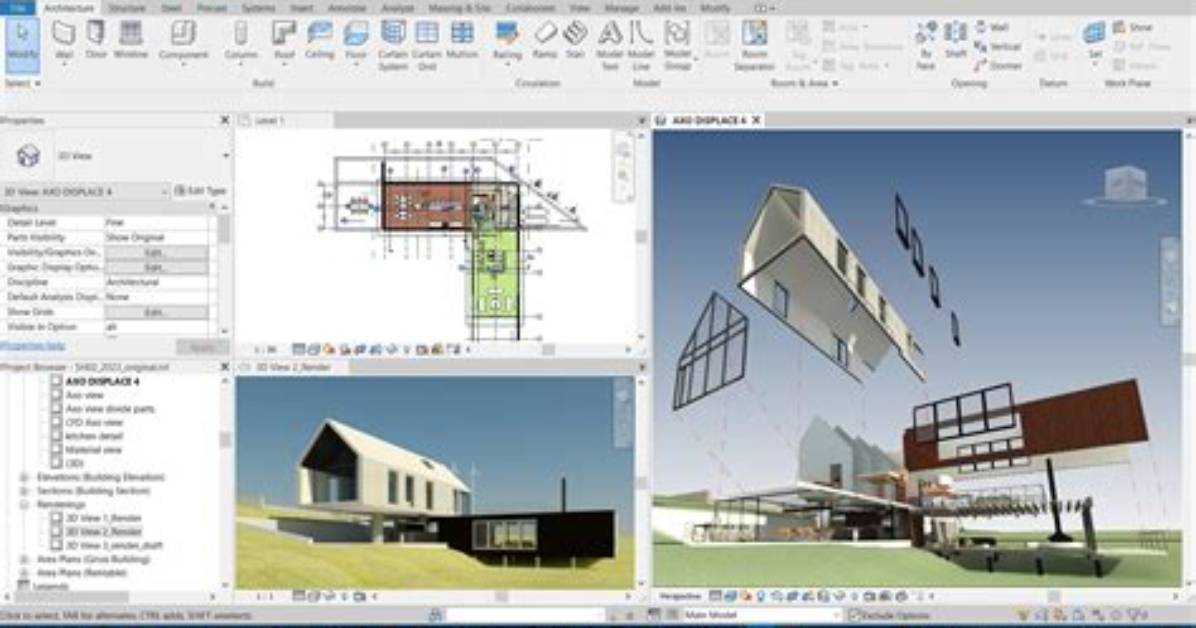This screenshot has height=628, width=1196.
Task: Choose the Ramp tool
Action: [545, 41]
